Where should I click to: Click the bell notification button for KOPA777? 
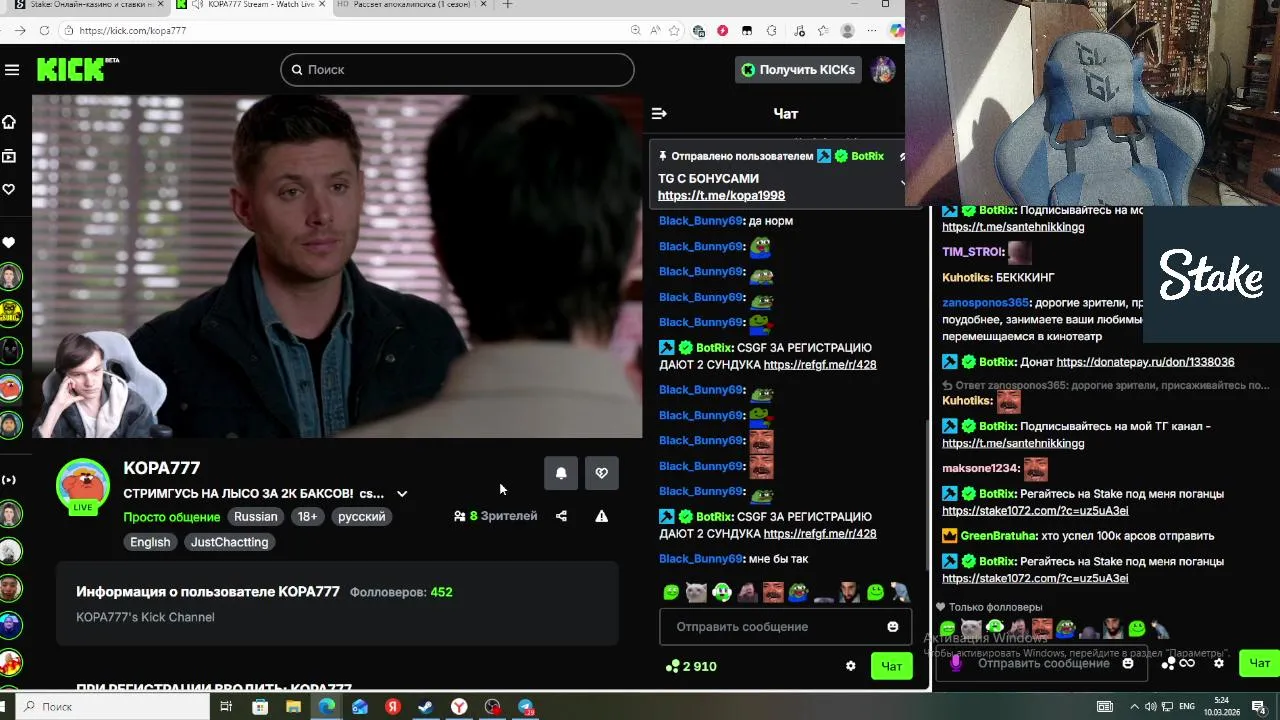(561, 473)
